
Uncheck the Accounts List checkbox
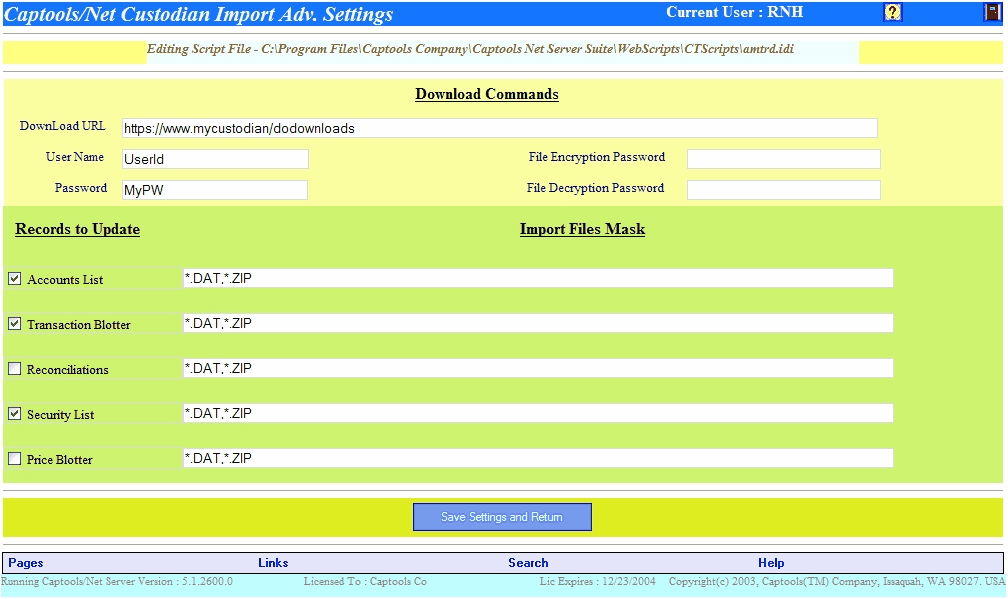15,279
